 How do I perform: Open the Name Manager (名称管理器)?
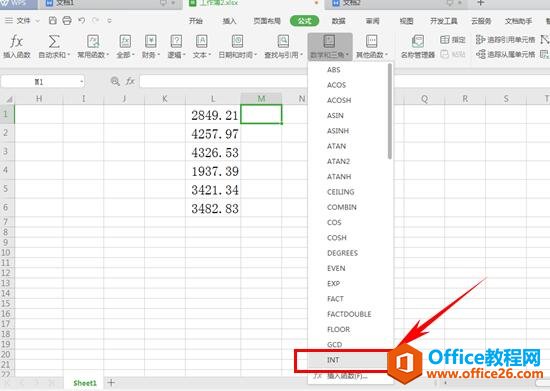417,46
